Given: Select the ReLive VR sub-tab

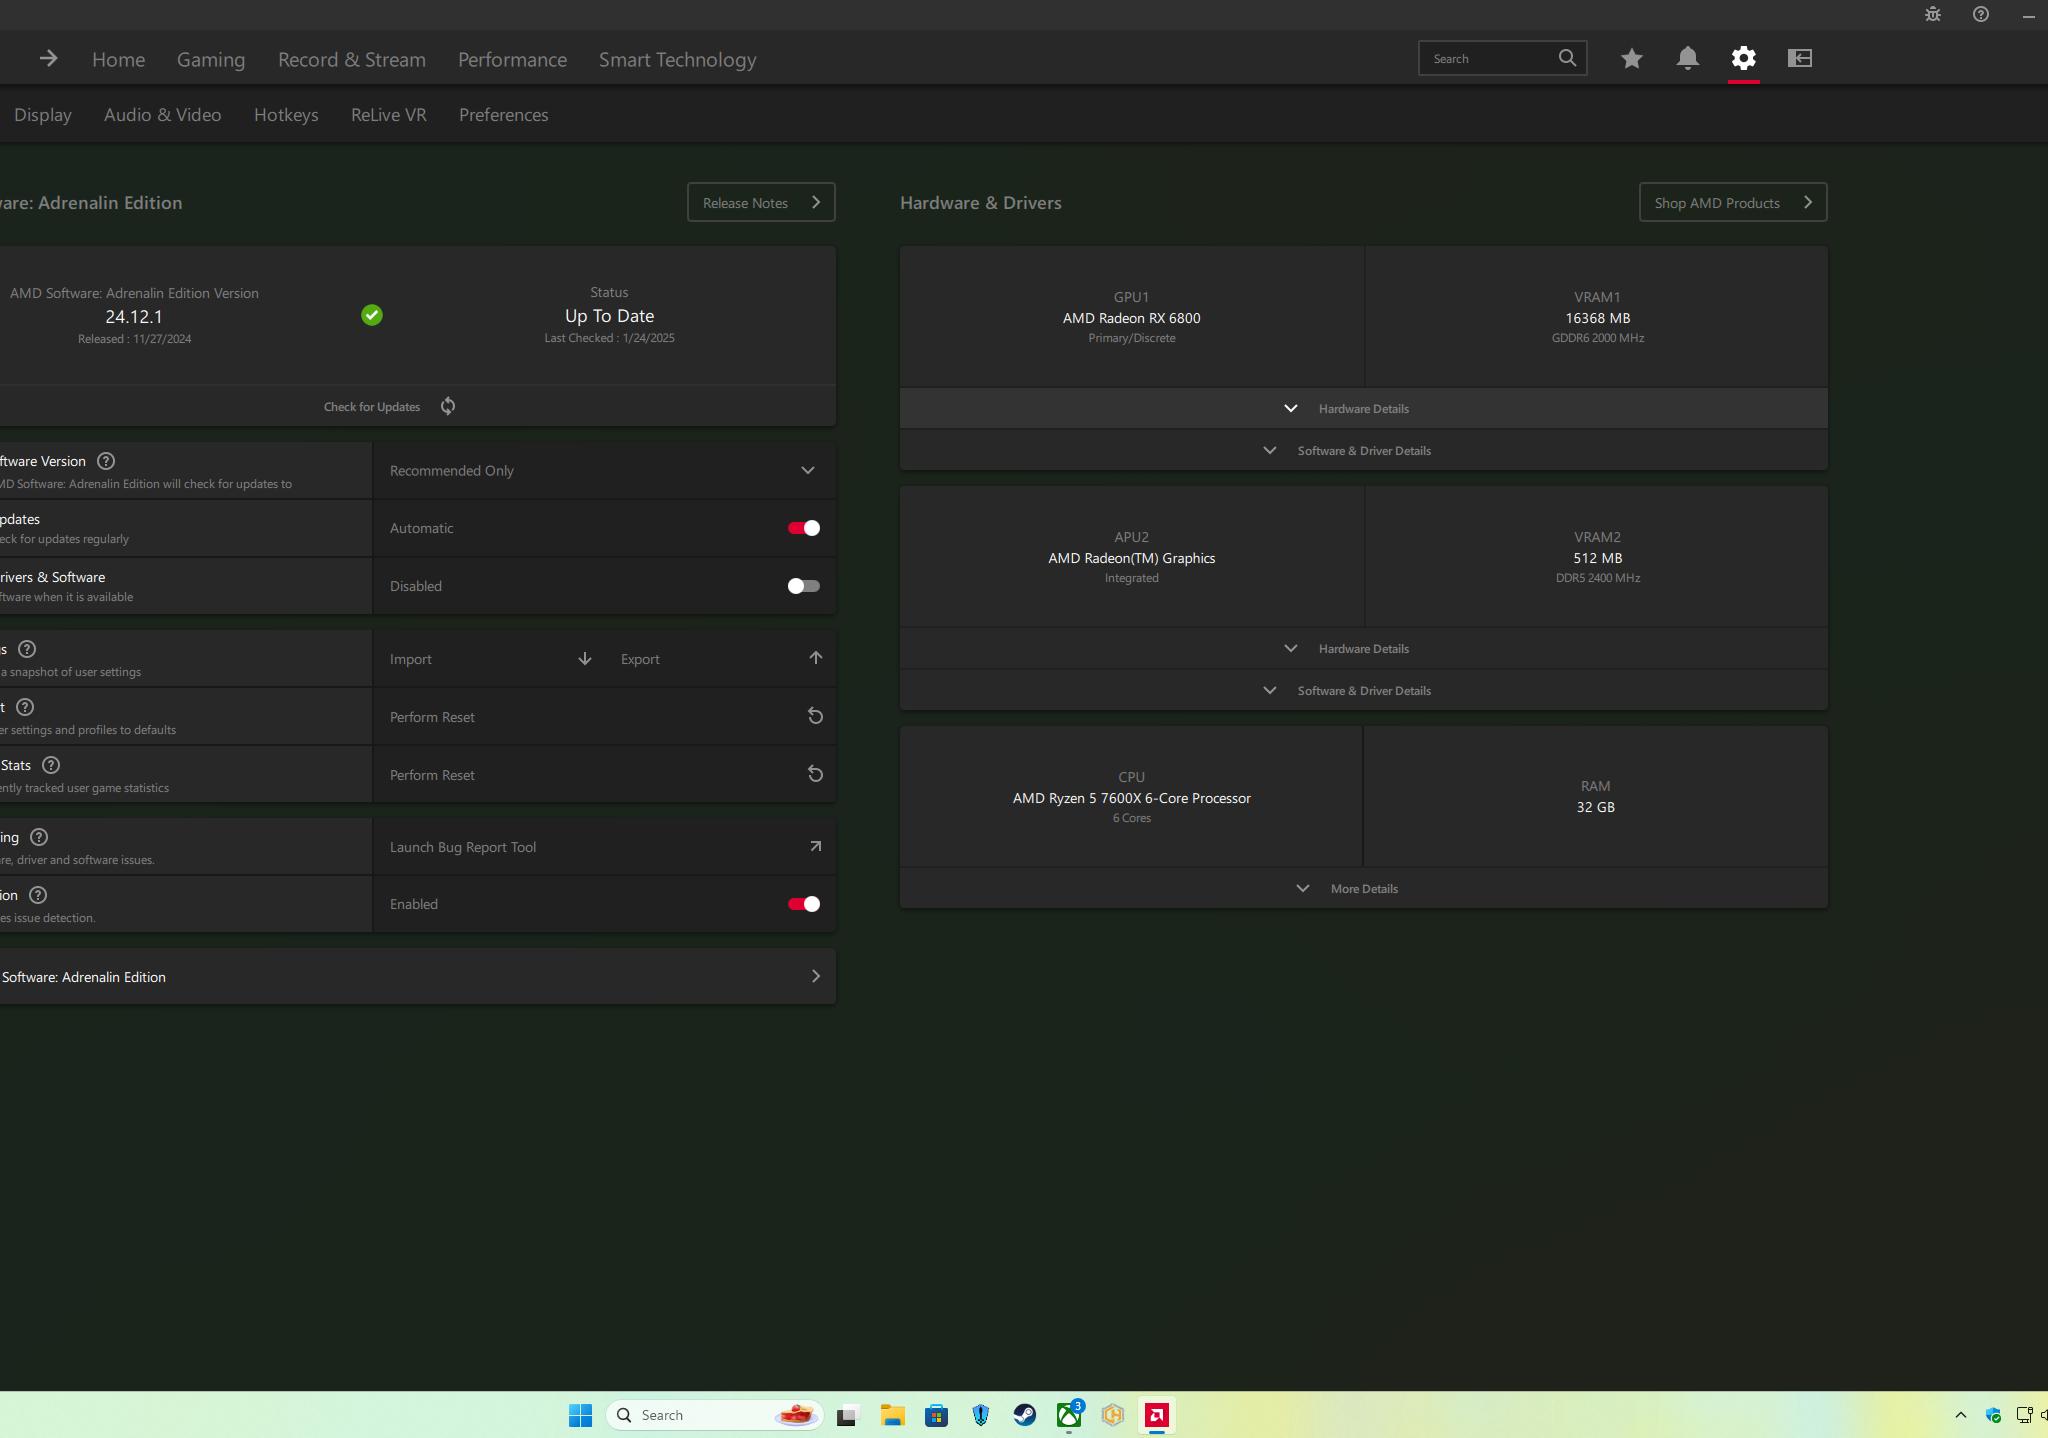Looking at the screenshot, I should 389,115.
